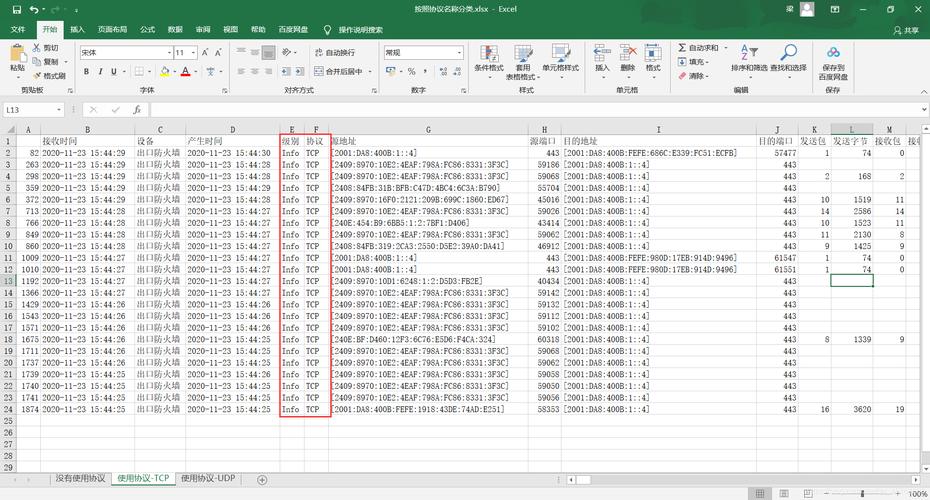Switch to Page Layout (页面布局) tab
The height and width of the screenshot is (500, 930).
click(112, 29)
